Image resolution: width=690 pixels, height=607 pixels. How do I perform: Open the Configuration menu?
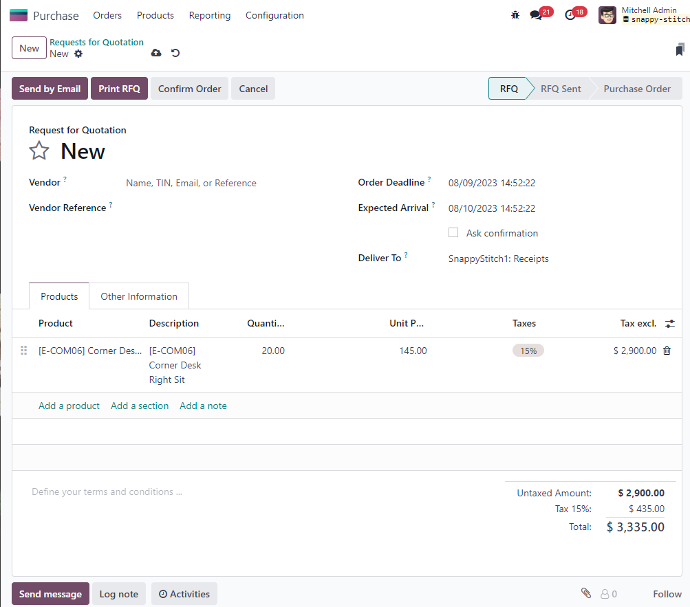(275, 15)
